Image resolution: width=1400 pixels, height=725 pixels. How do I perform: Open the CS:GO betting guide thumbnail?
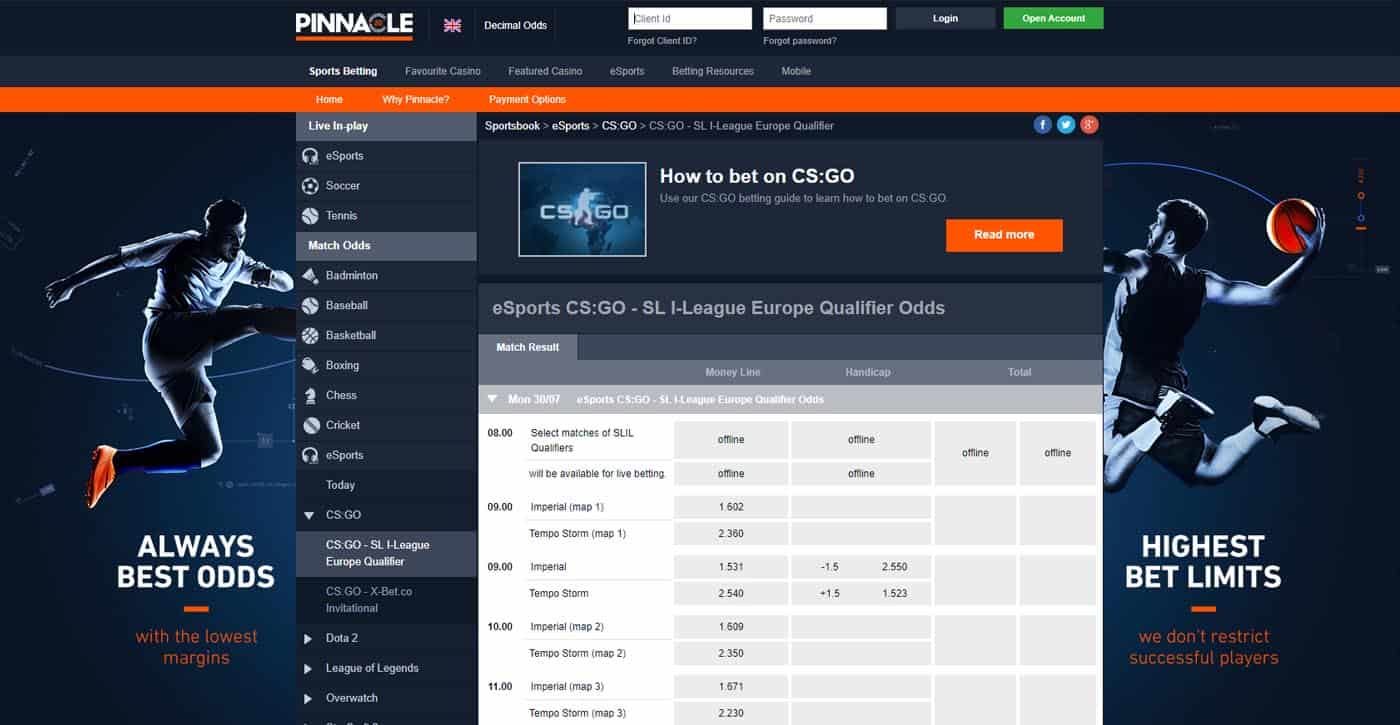click(582, 209)
